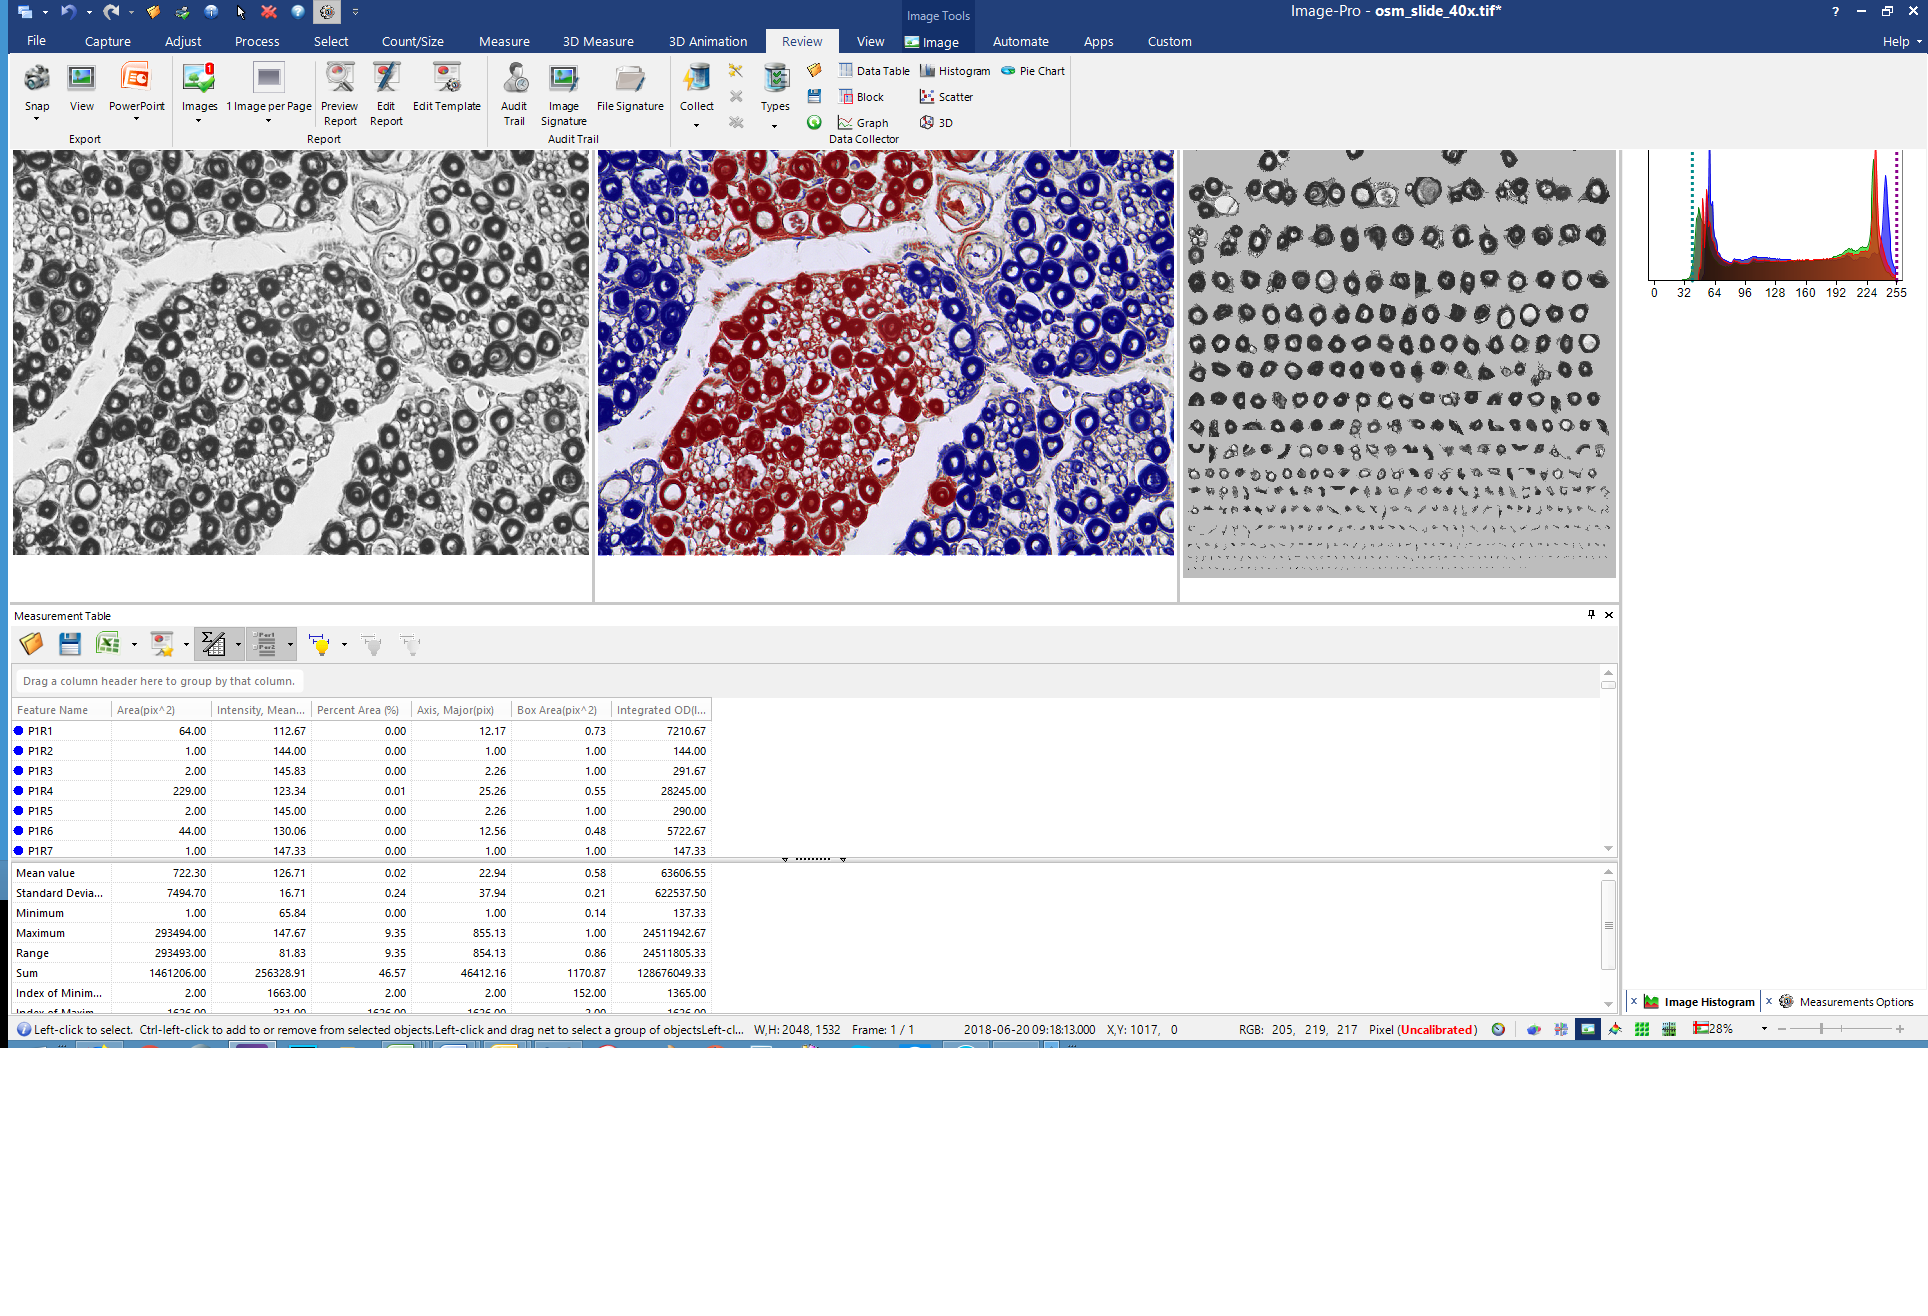The image size is (1928, 1316).
Task: Click the green tile grid icon in status bar
Action: [1642, 1029]
